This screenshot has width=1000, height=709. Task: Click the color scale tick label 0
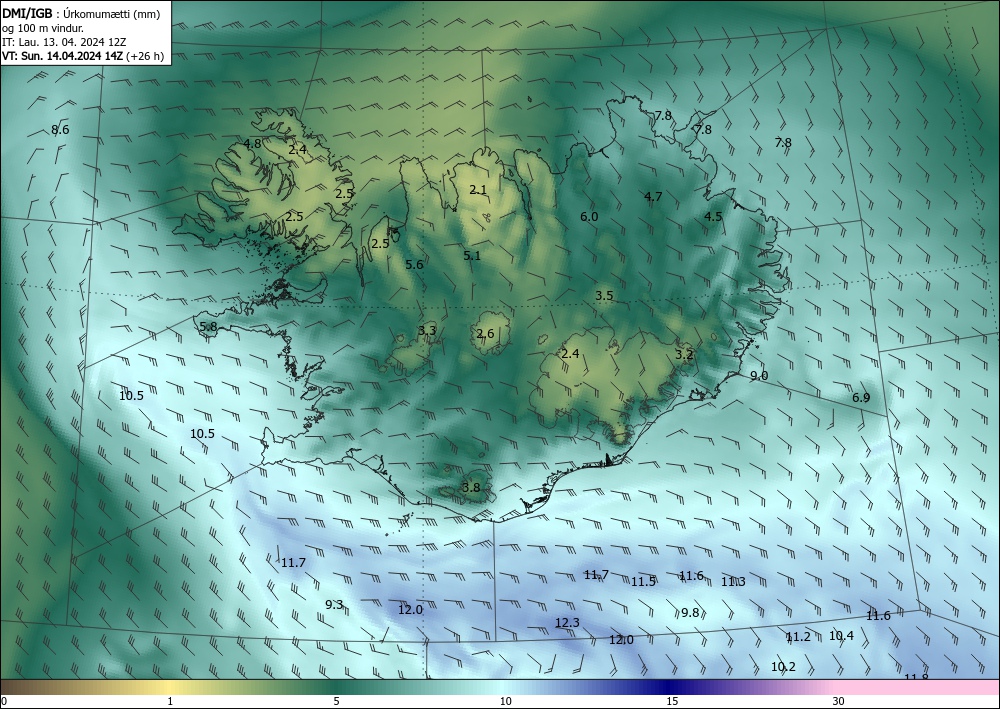coord(4,702)
